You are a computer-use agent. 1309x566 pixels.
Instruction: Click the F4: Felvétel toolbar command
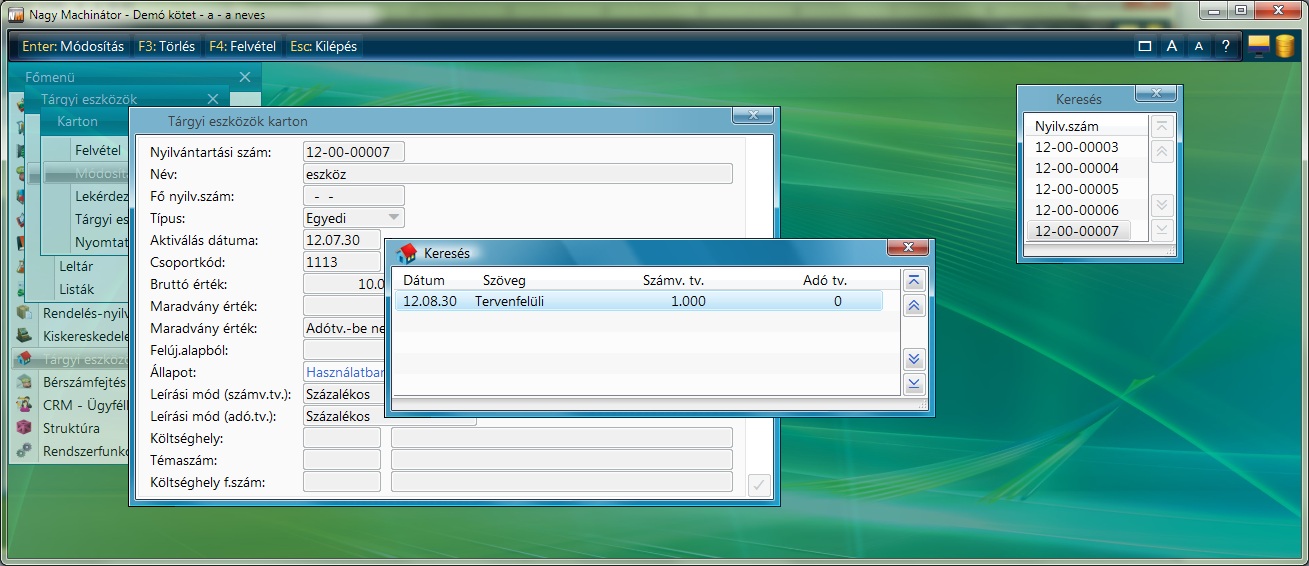(x=244, y=46)
